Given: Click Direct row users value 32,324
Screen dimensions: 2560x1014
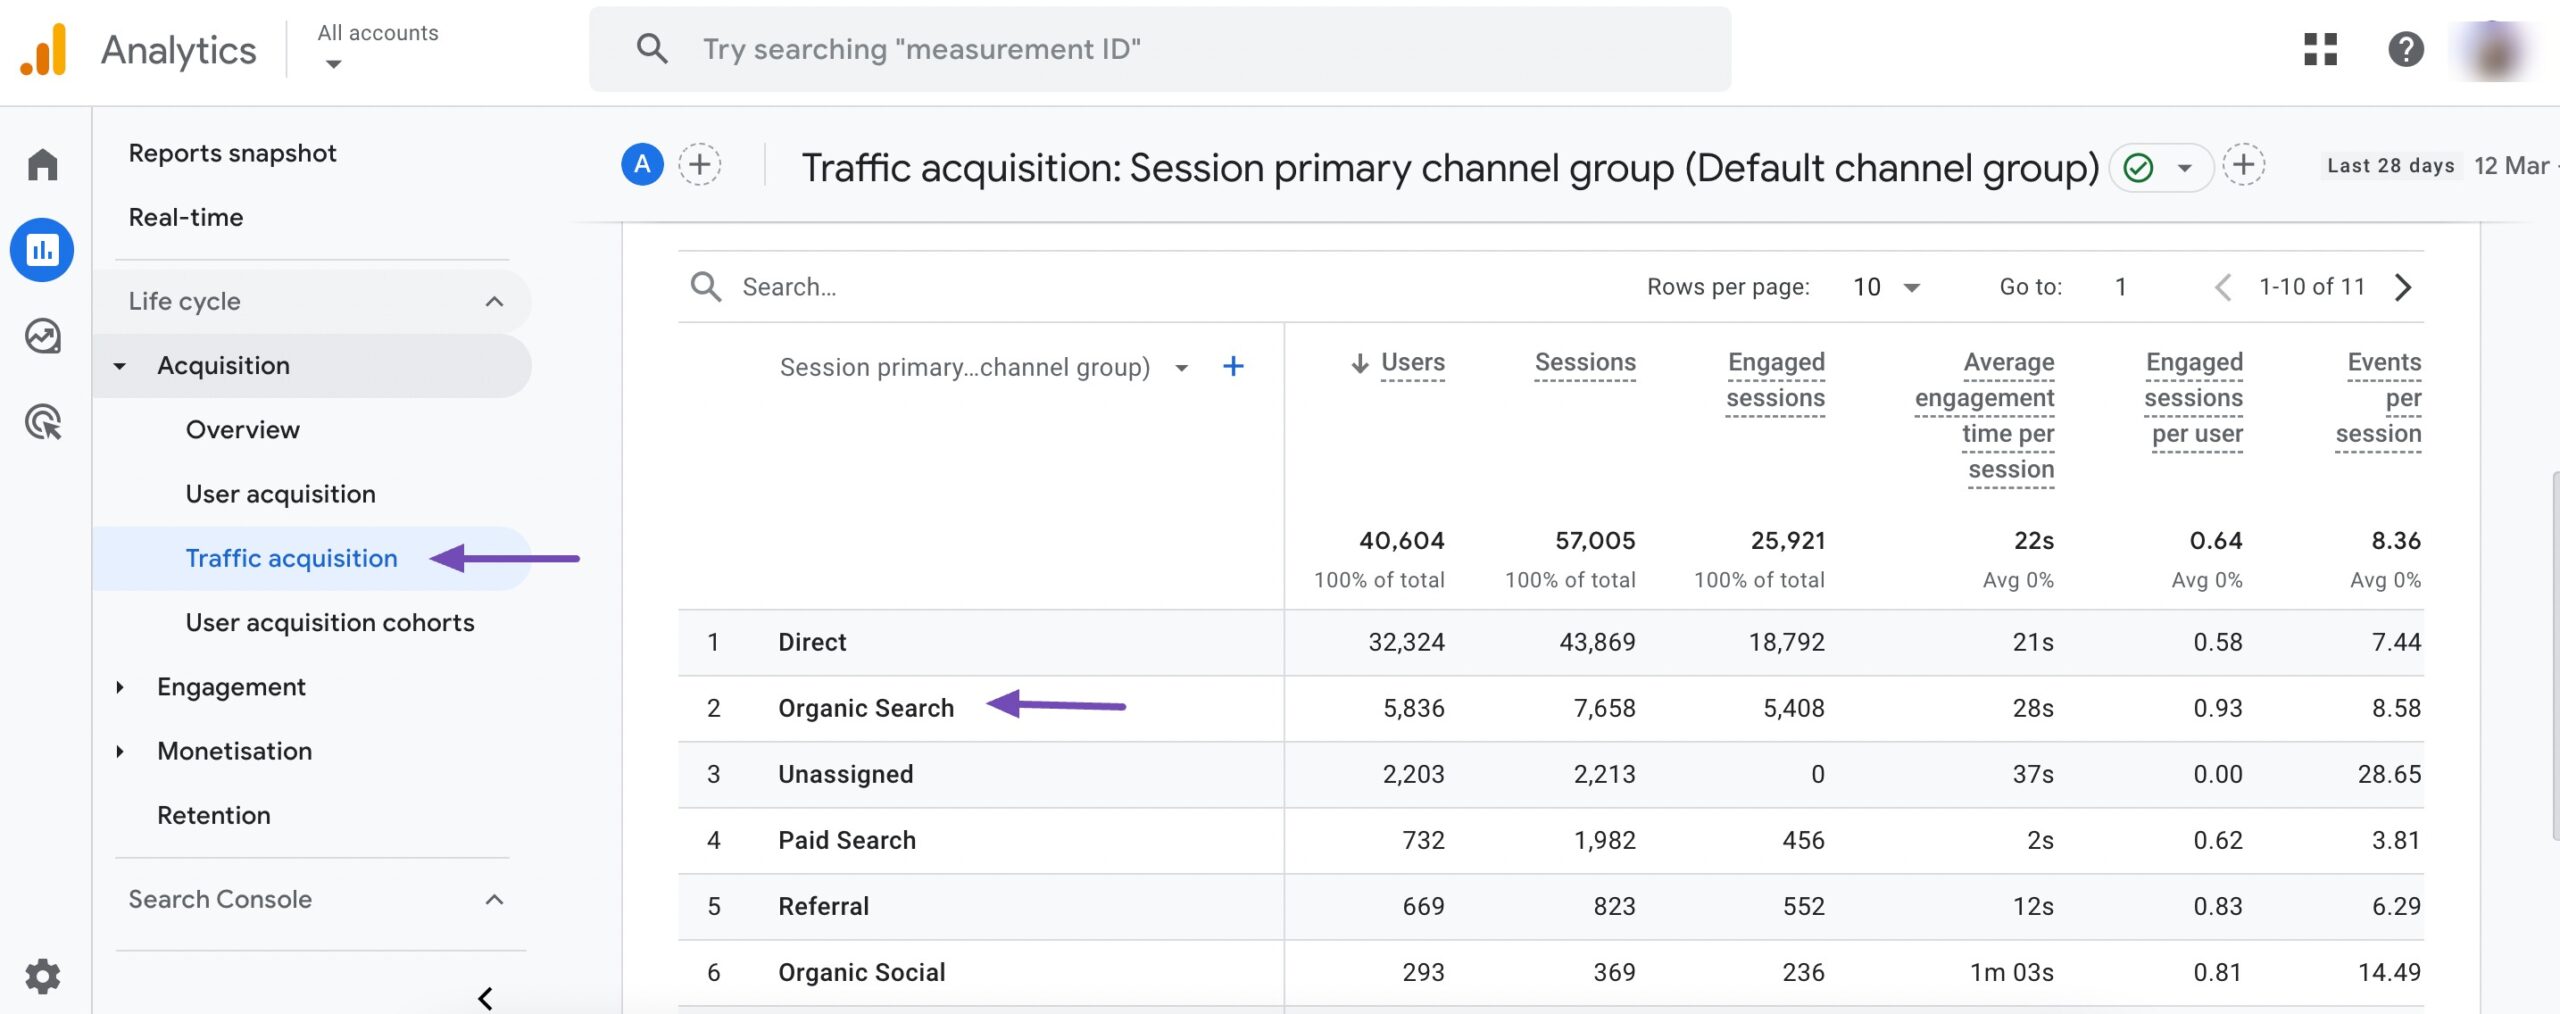Looking at the screenshot, I should pyautogui.click(x=1406, y=642).
